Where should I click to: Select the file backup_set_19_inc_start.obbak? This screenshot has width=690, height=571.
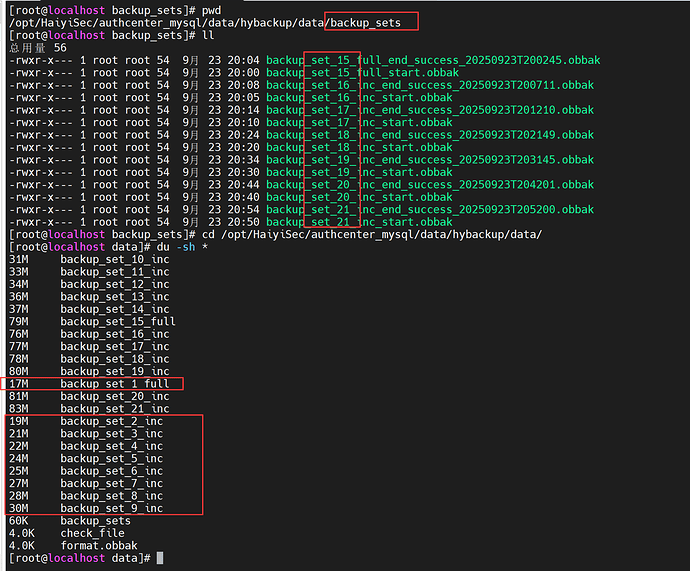[x=360, y=172]
